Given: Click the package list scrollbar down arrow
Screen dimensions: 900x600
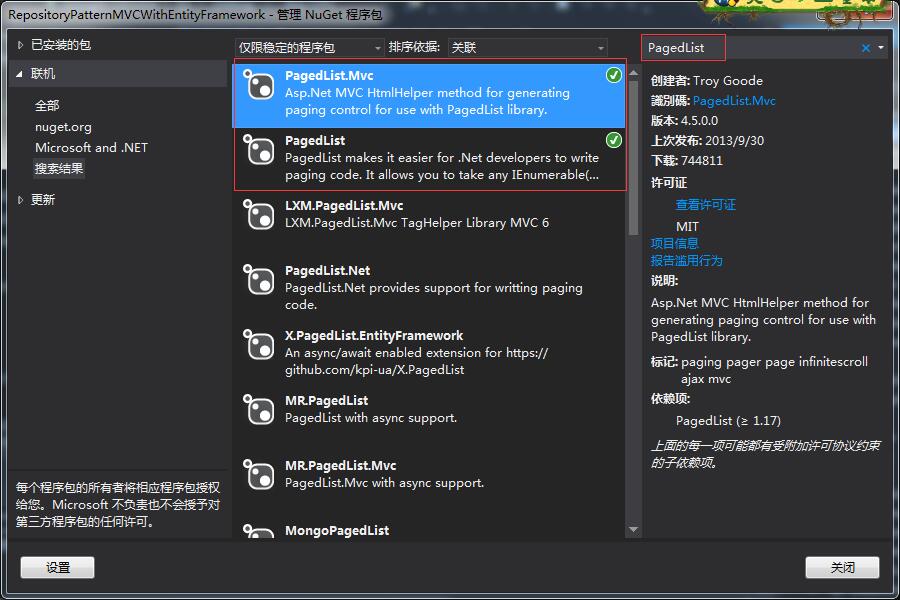Looking at the screenshot, I should [x=634, y=529].
